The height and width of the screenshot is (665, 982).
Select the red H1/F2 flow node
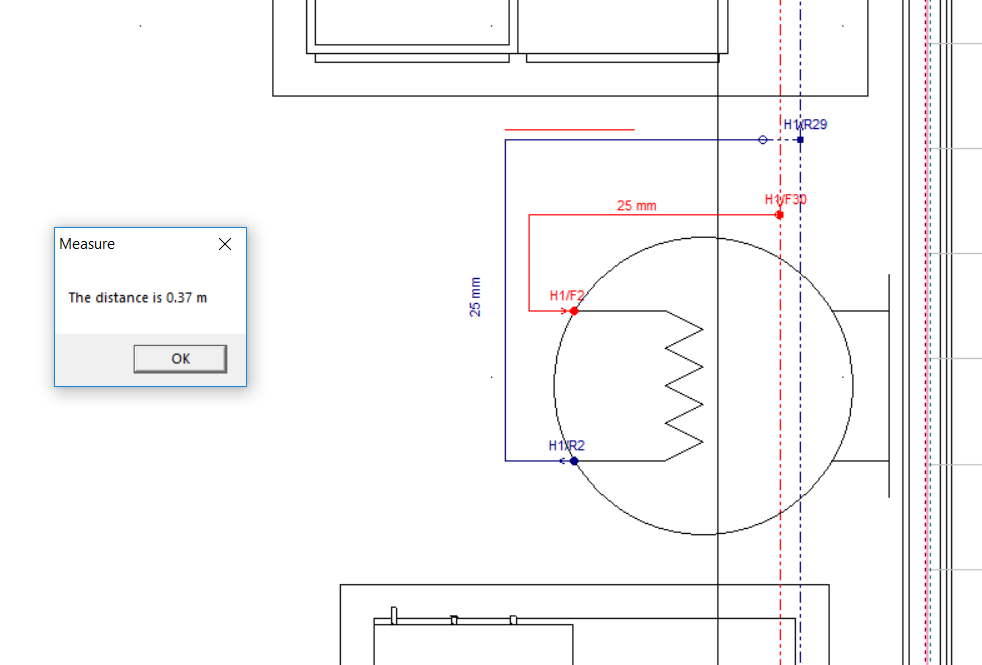click(574, 311)
